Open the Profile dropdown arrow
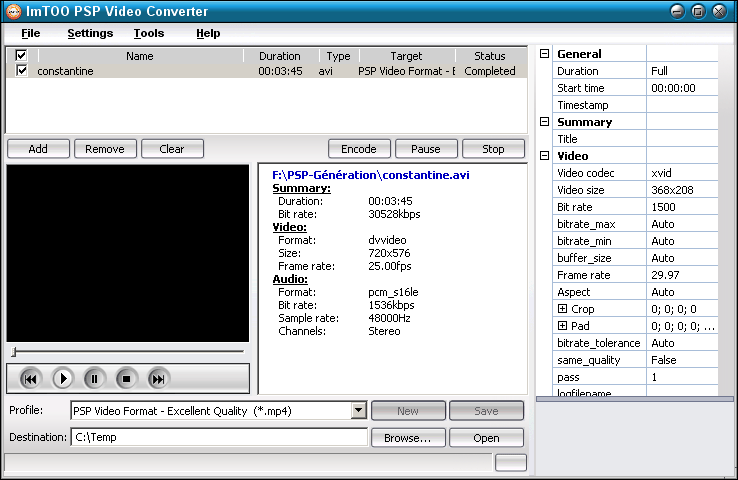The width and height of the screenshot is (738, 480). pos(359,410)
